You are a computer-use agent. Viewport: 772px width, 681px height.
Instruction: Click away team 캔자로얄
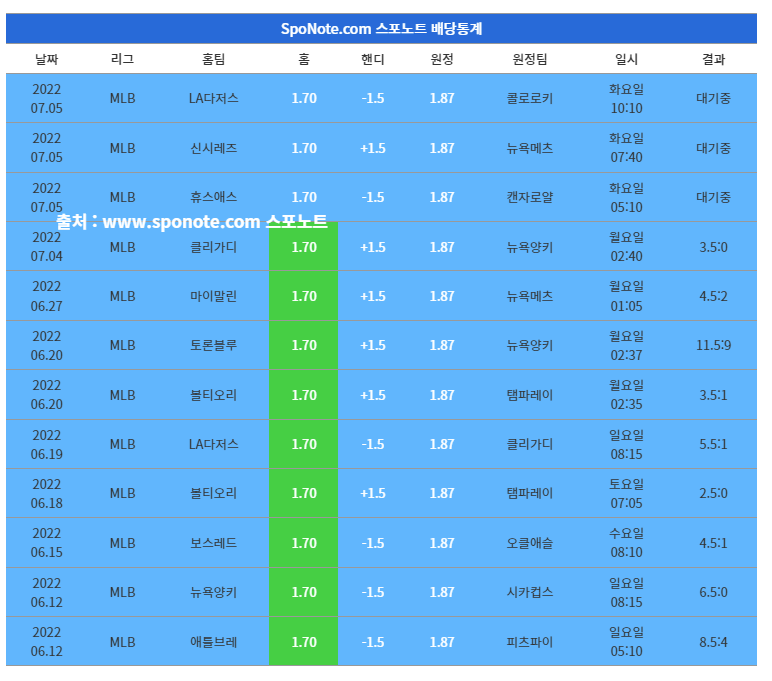(x=529, y=197)
